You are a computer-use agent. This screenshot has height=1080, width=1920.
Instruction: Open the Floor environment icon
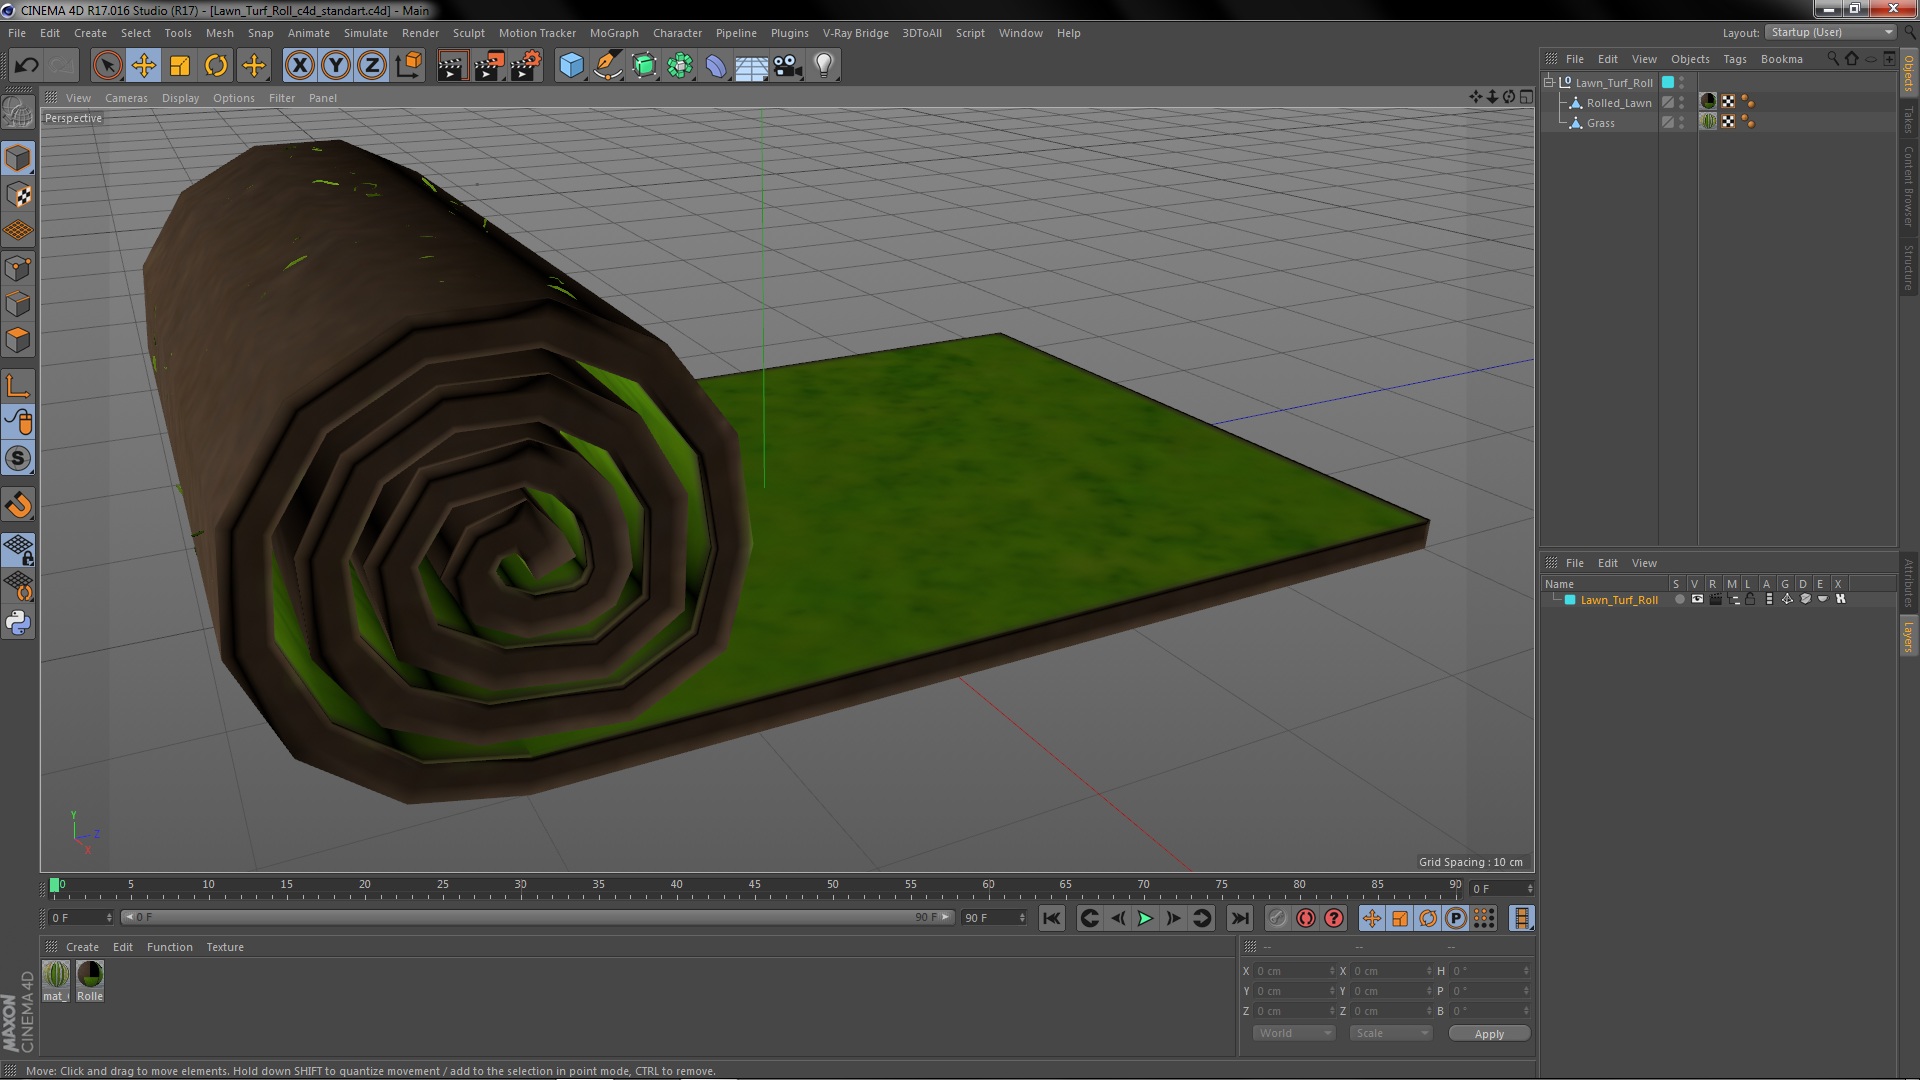752,66
